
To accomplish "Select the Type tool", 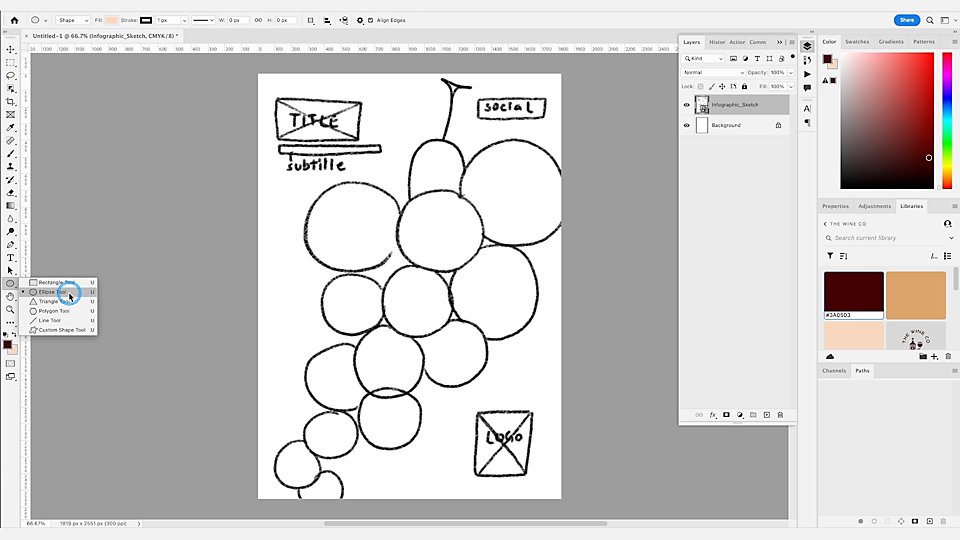I will [x=10, y=258].
